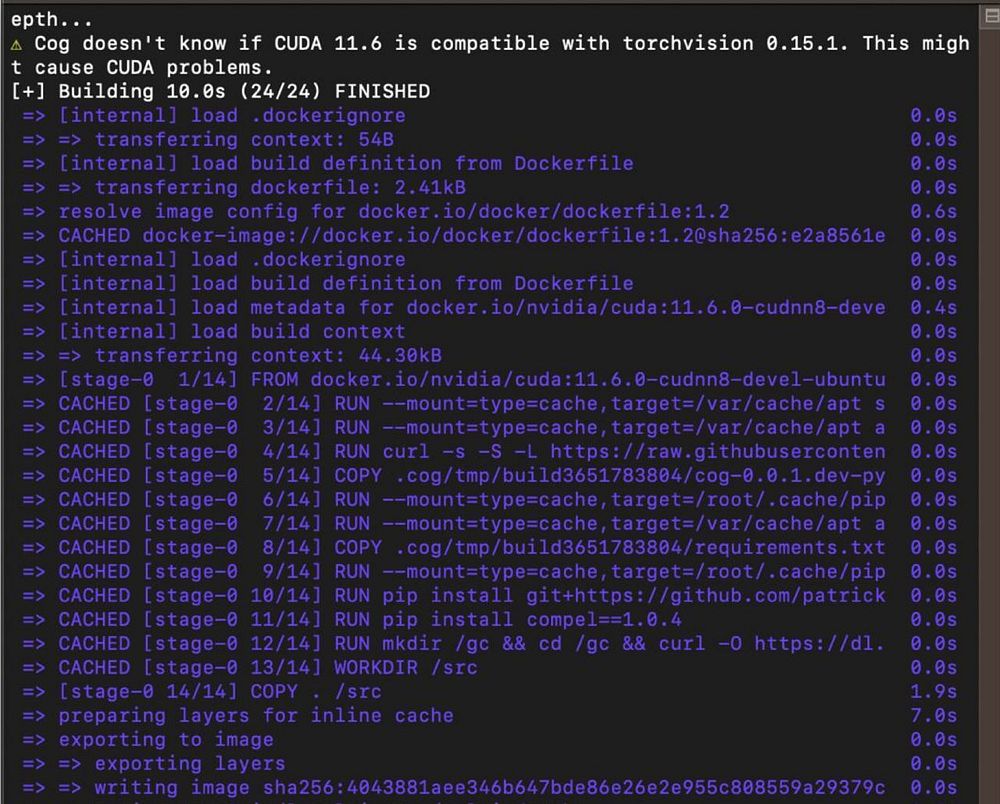Screen dimensions: 1000x804
Task: Click the docker-image sha256:e2a8561e CACHED line
Action: 470,236
